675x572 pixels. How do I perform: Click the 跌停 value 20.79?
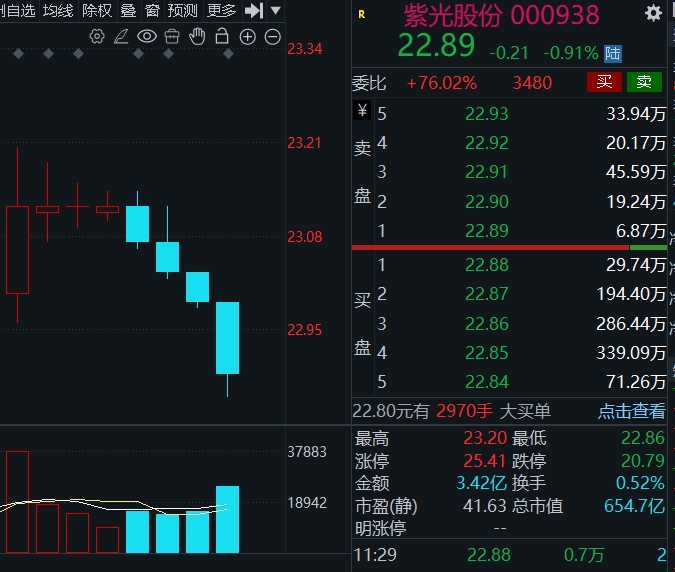click(x=643, y=461)
